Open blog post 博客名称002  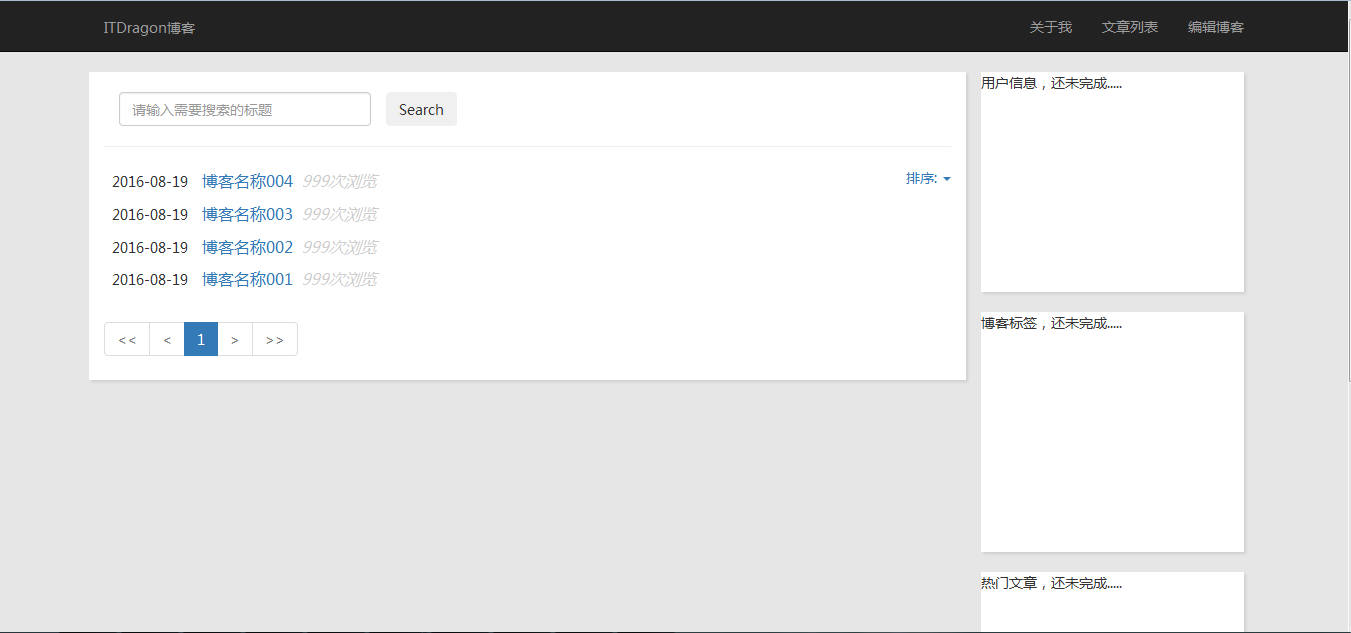pos(247,247)
